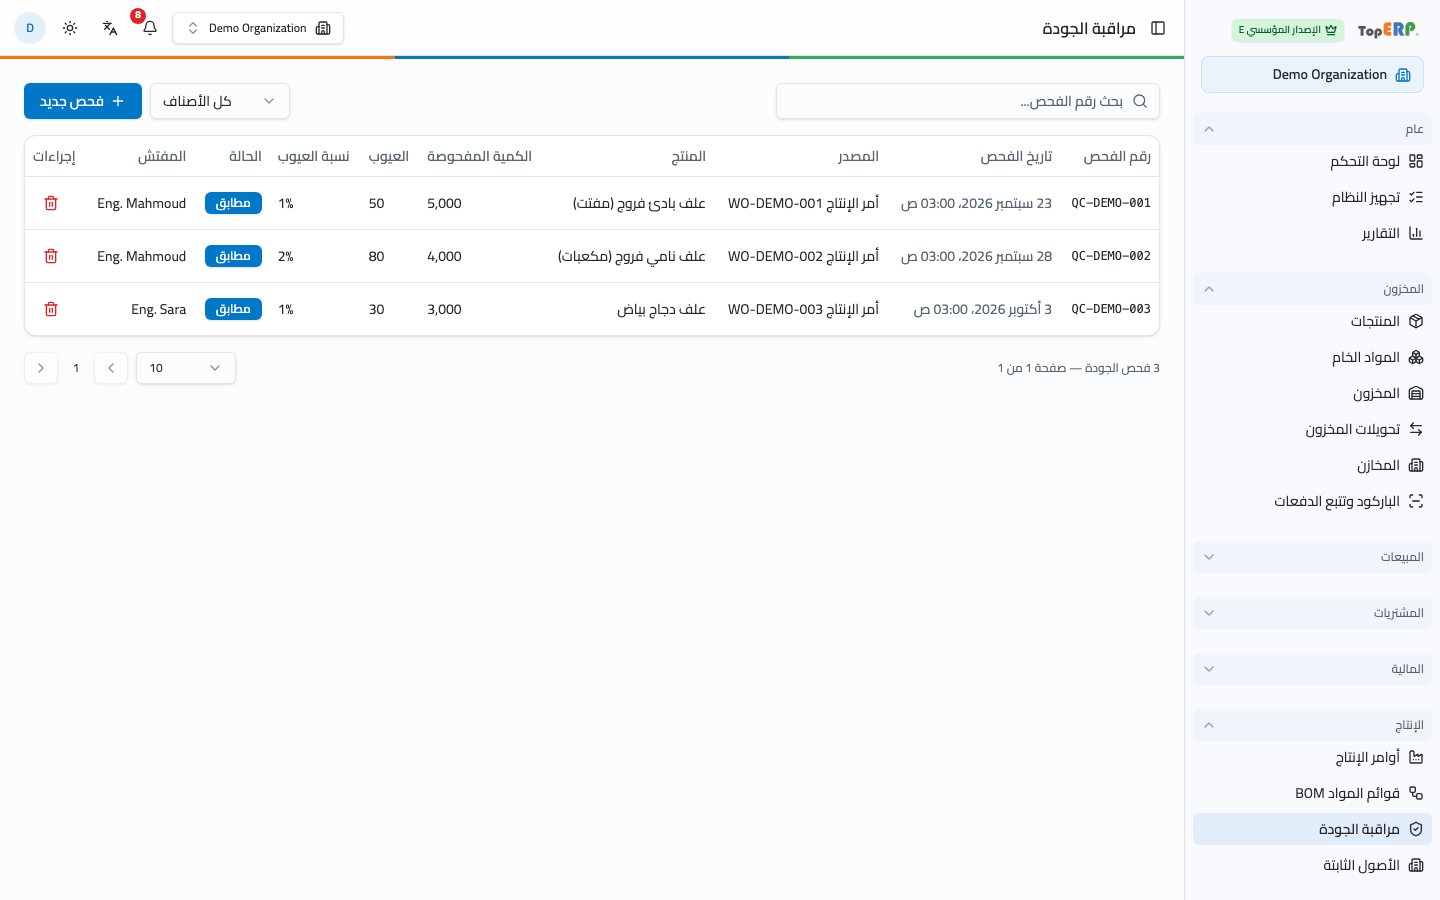The width and height of the screenshot is (1440, 900).
Task: Collapse the المخزون sidebar section header
Action: [1312, 289]
